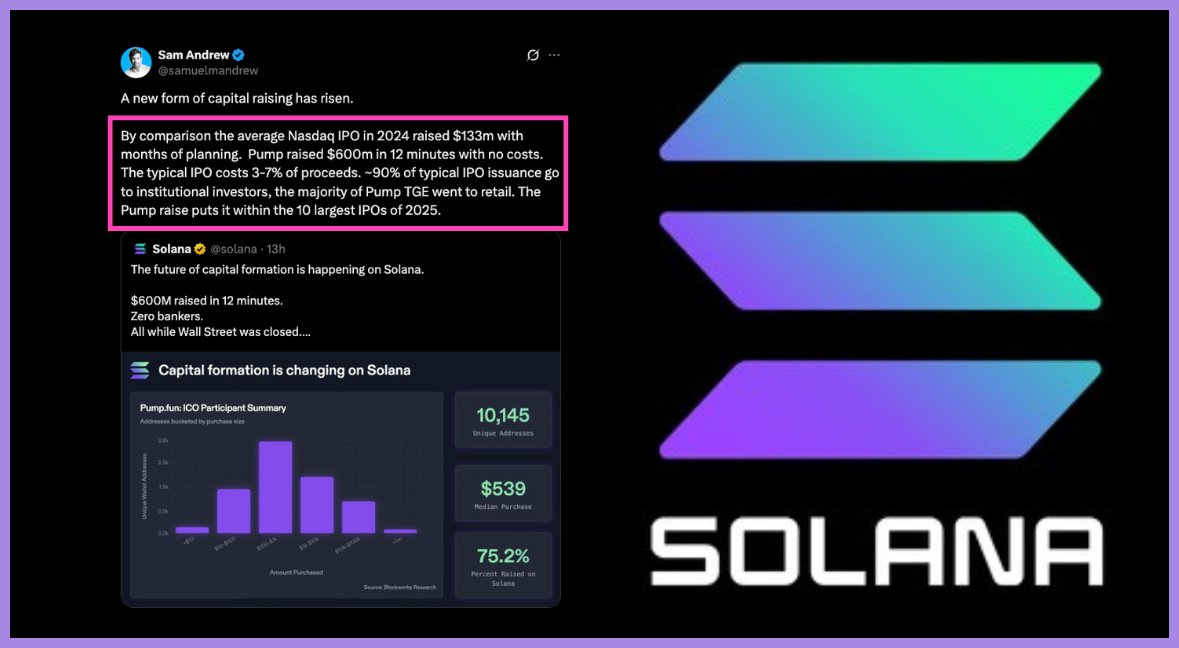
Task: Click Solana logo beside Capital formation heading
Action: tap(140, 370)
